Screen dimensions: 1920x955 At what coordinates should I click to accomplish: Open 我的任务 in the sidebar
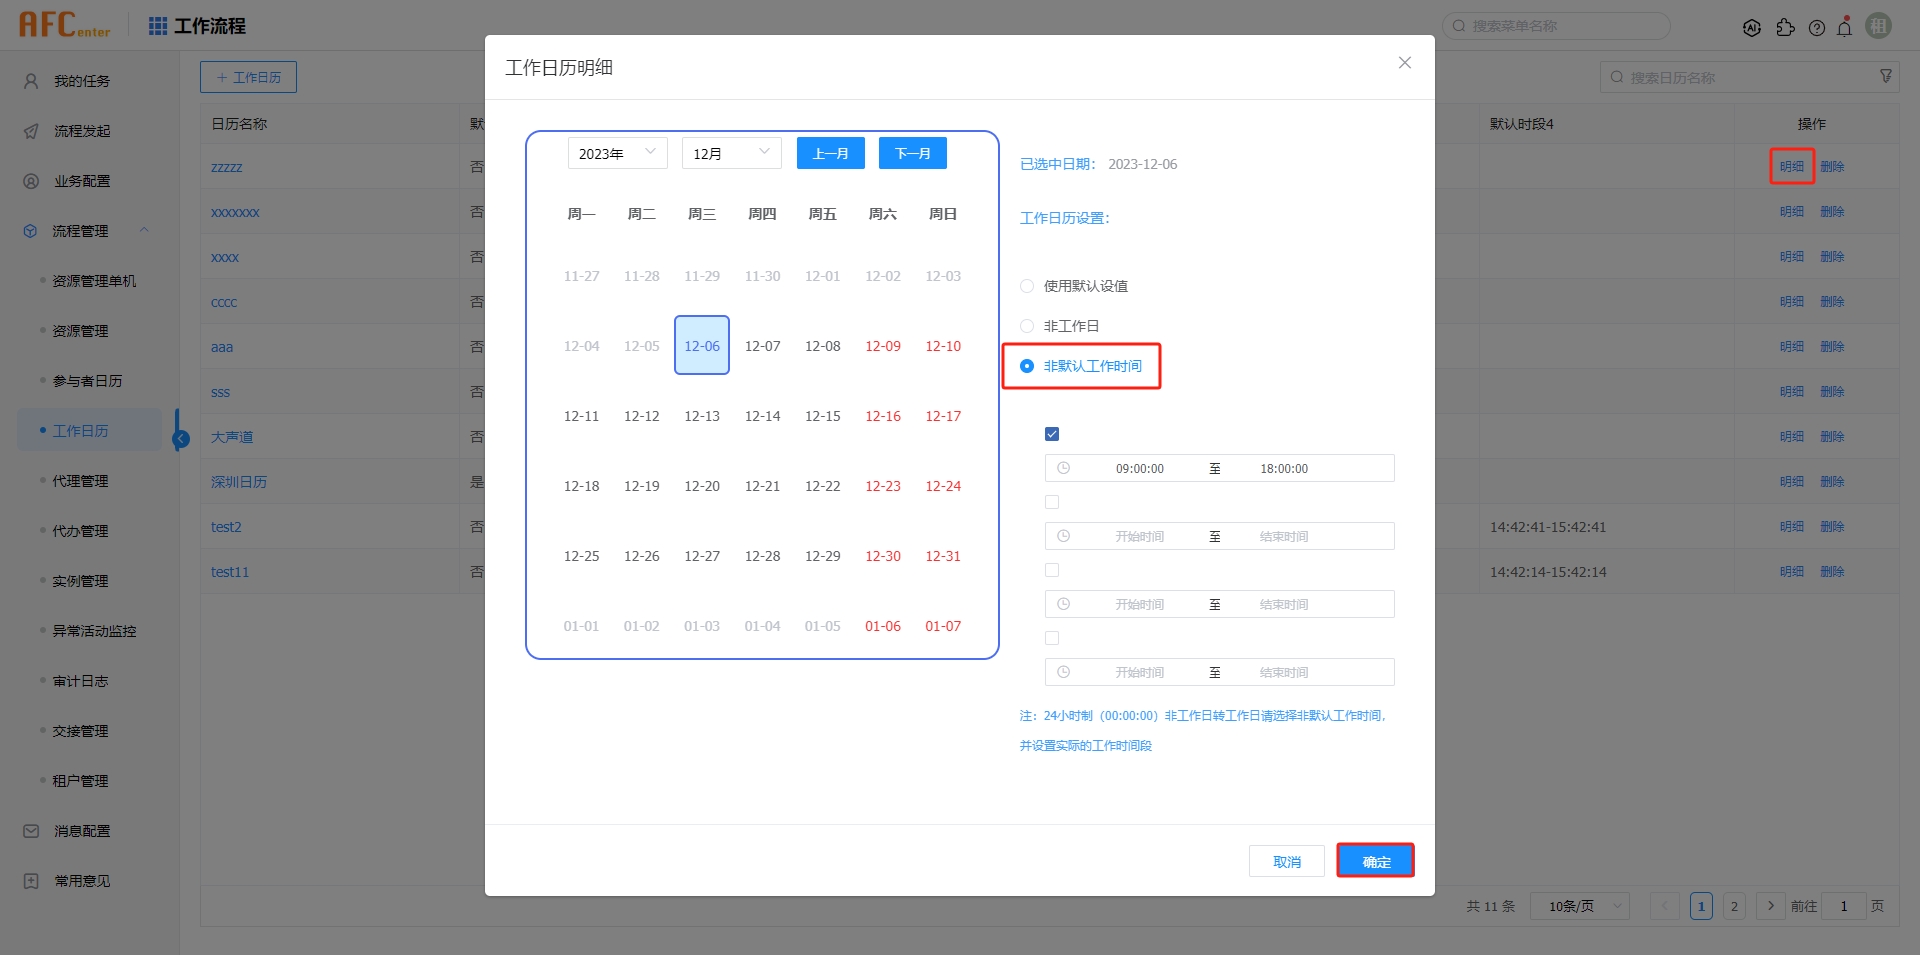tap(81, 81)
